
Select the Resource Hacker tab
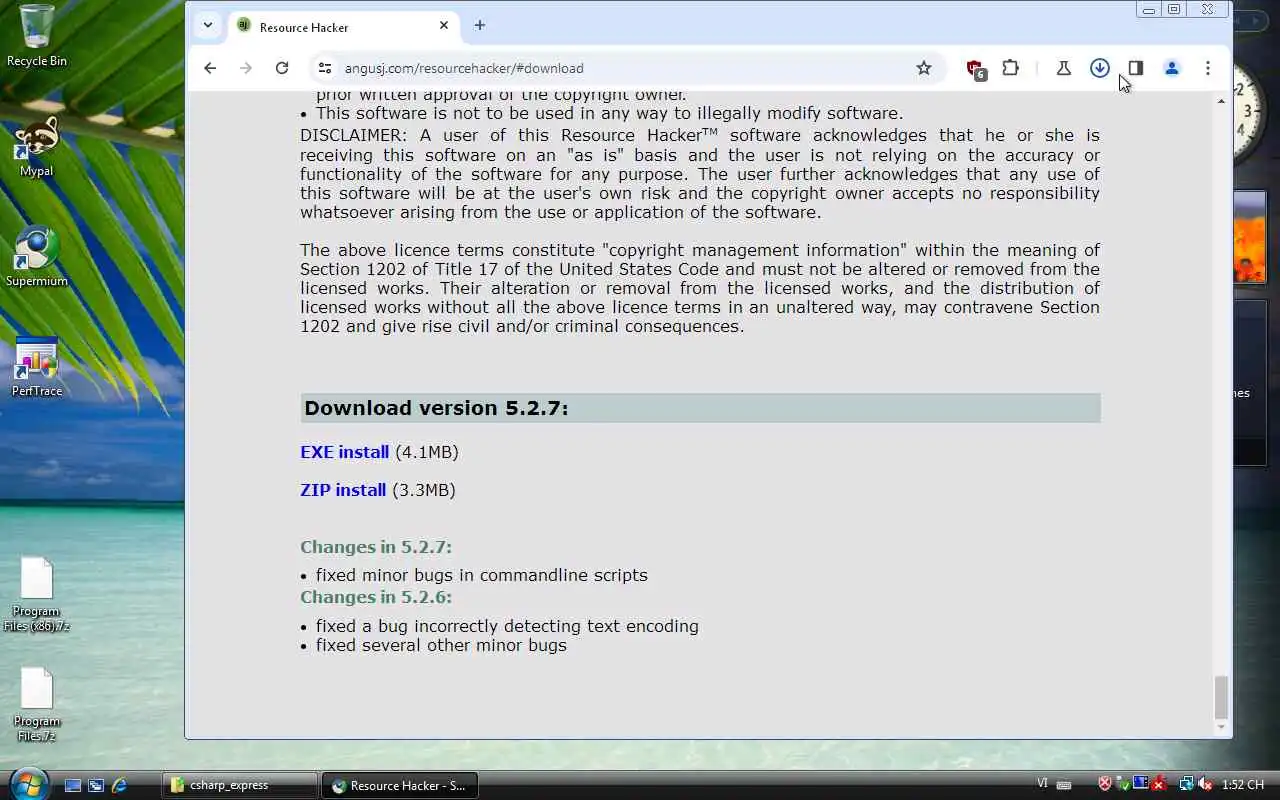tap(344, 27)
